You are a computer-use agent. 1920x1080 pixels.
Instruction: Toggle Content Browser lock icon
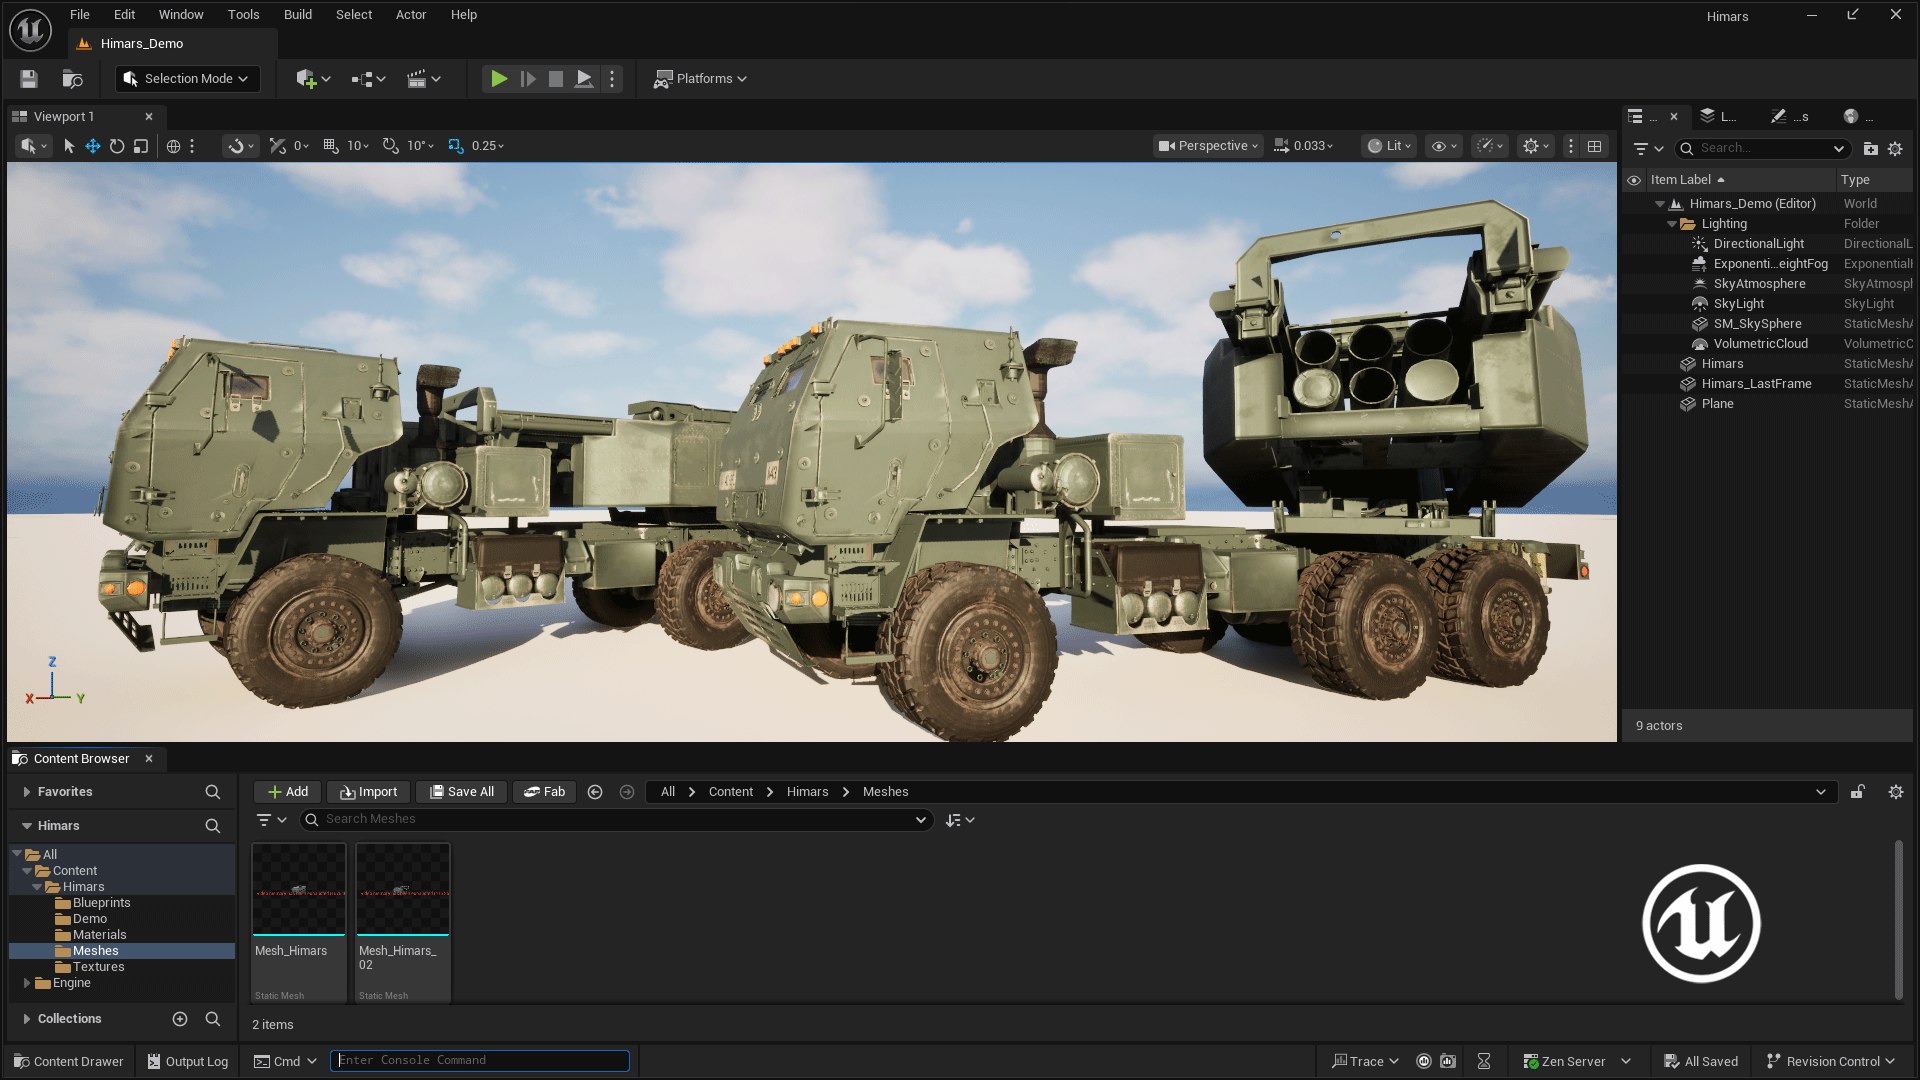[x=1857, y=792]
